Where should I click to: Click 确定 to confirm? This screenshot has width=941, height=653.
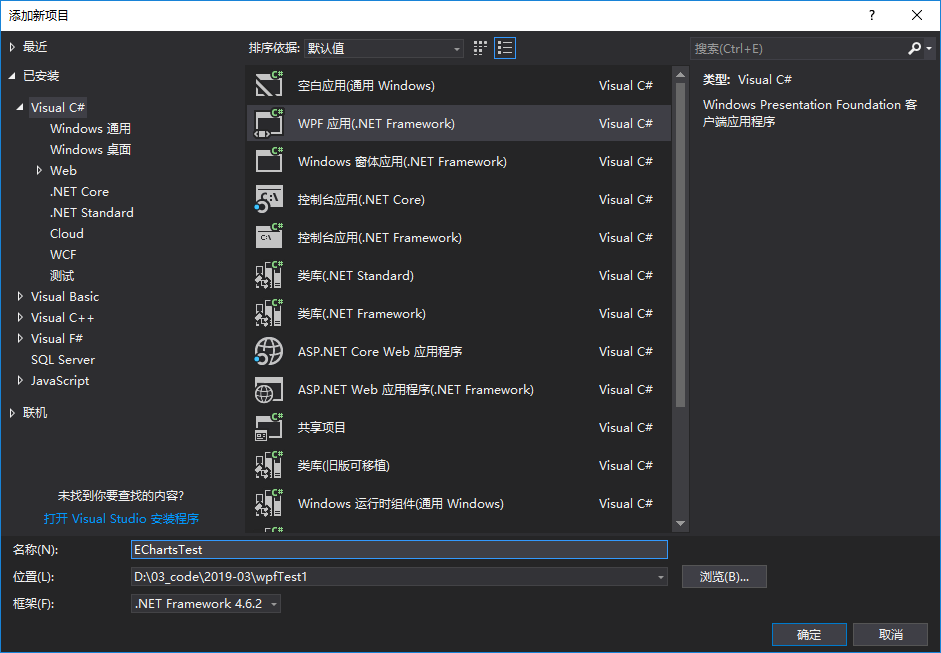[809, 634]
